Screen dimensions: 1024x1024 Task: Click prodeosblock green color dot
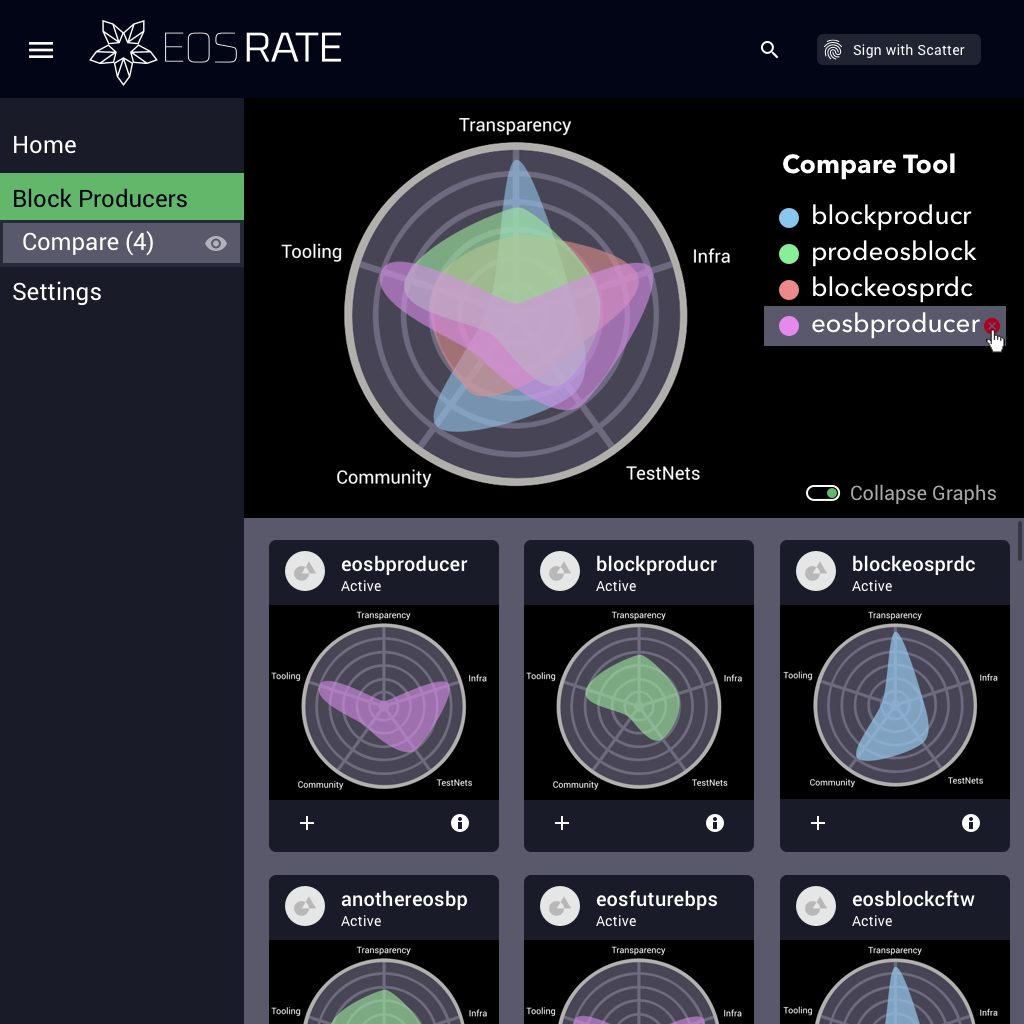tap(789, 253)
